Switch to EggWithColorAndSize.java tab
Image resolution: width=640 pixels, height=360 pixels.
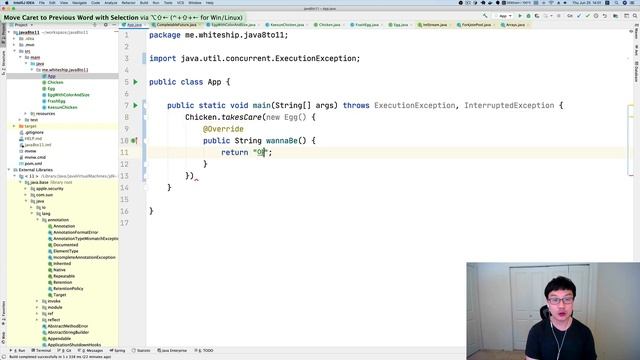tap(233, 25)
